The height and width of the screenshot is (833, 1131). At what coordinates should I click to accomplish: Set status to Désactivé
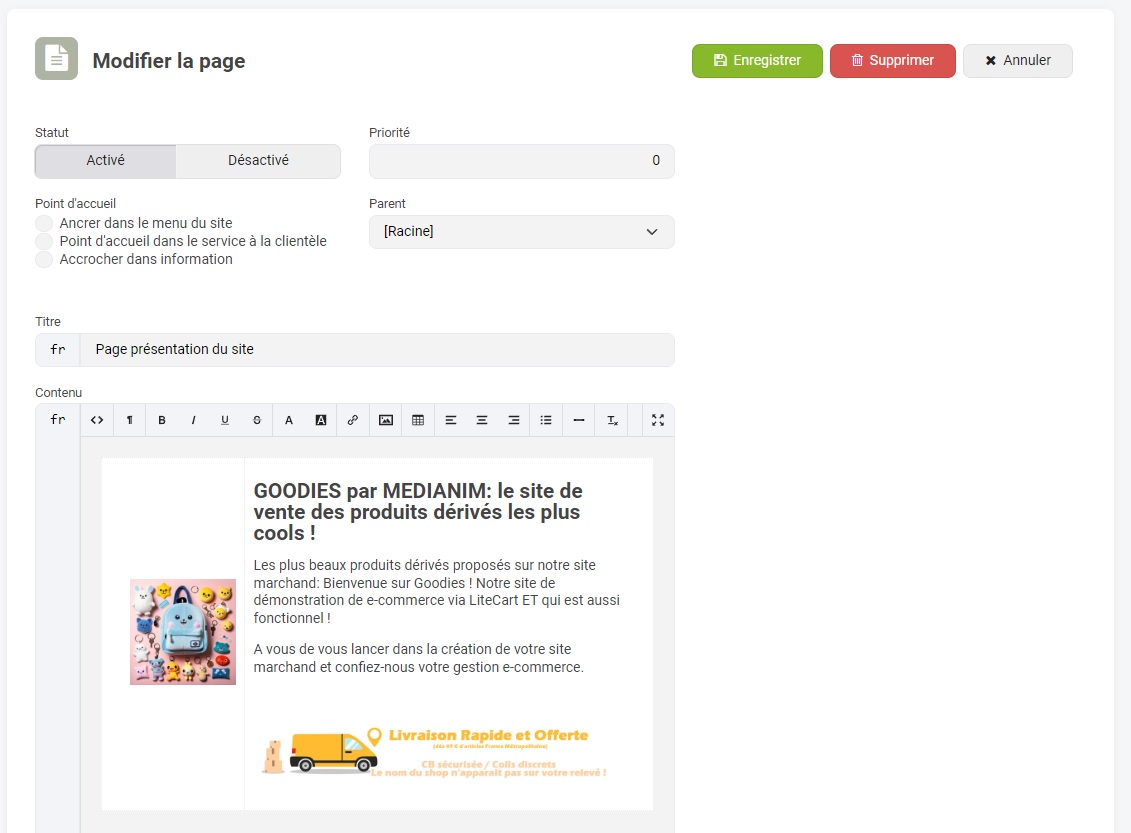pyautogui.click(x=258, y=161)
